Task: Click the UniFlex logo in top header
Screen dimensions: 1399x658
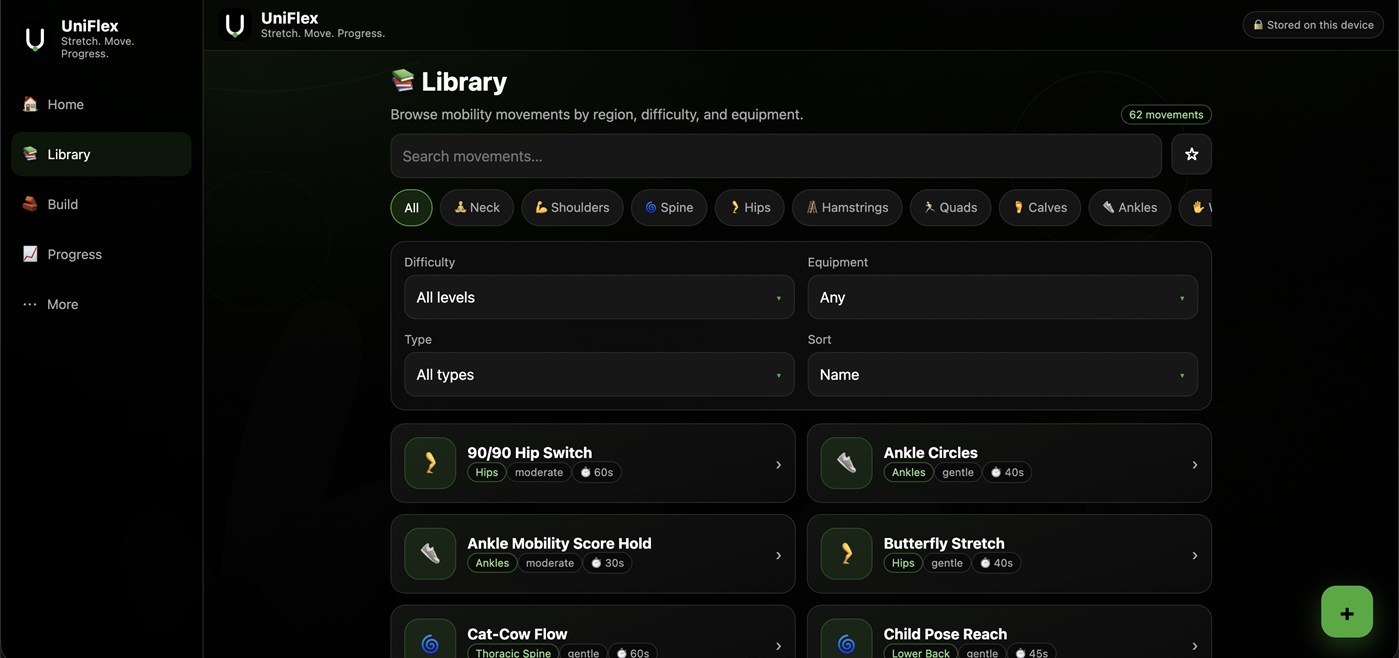Action: click(235, 25)
